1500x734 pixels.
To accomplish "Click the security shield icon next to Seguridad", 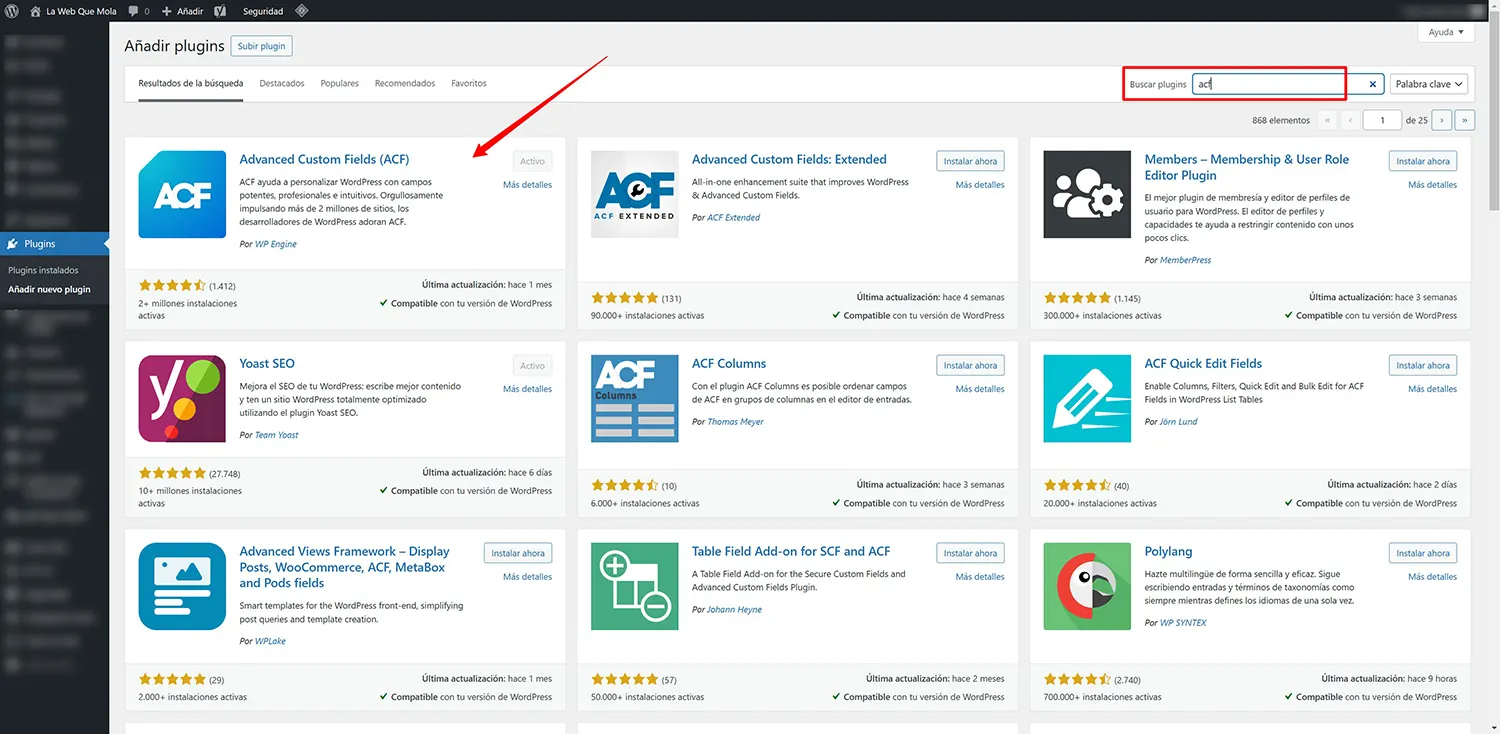I will coord(302,11).
